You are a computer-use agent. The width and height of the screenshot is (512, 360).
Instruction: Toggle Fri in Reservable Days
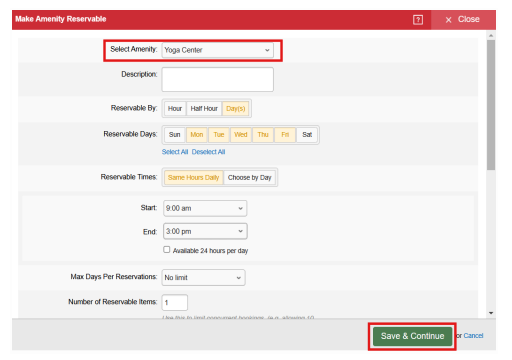(x=285, y=135)
